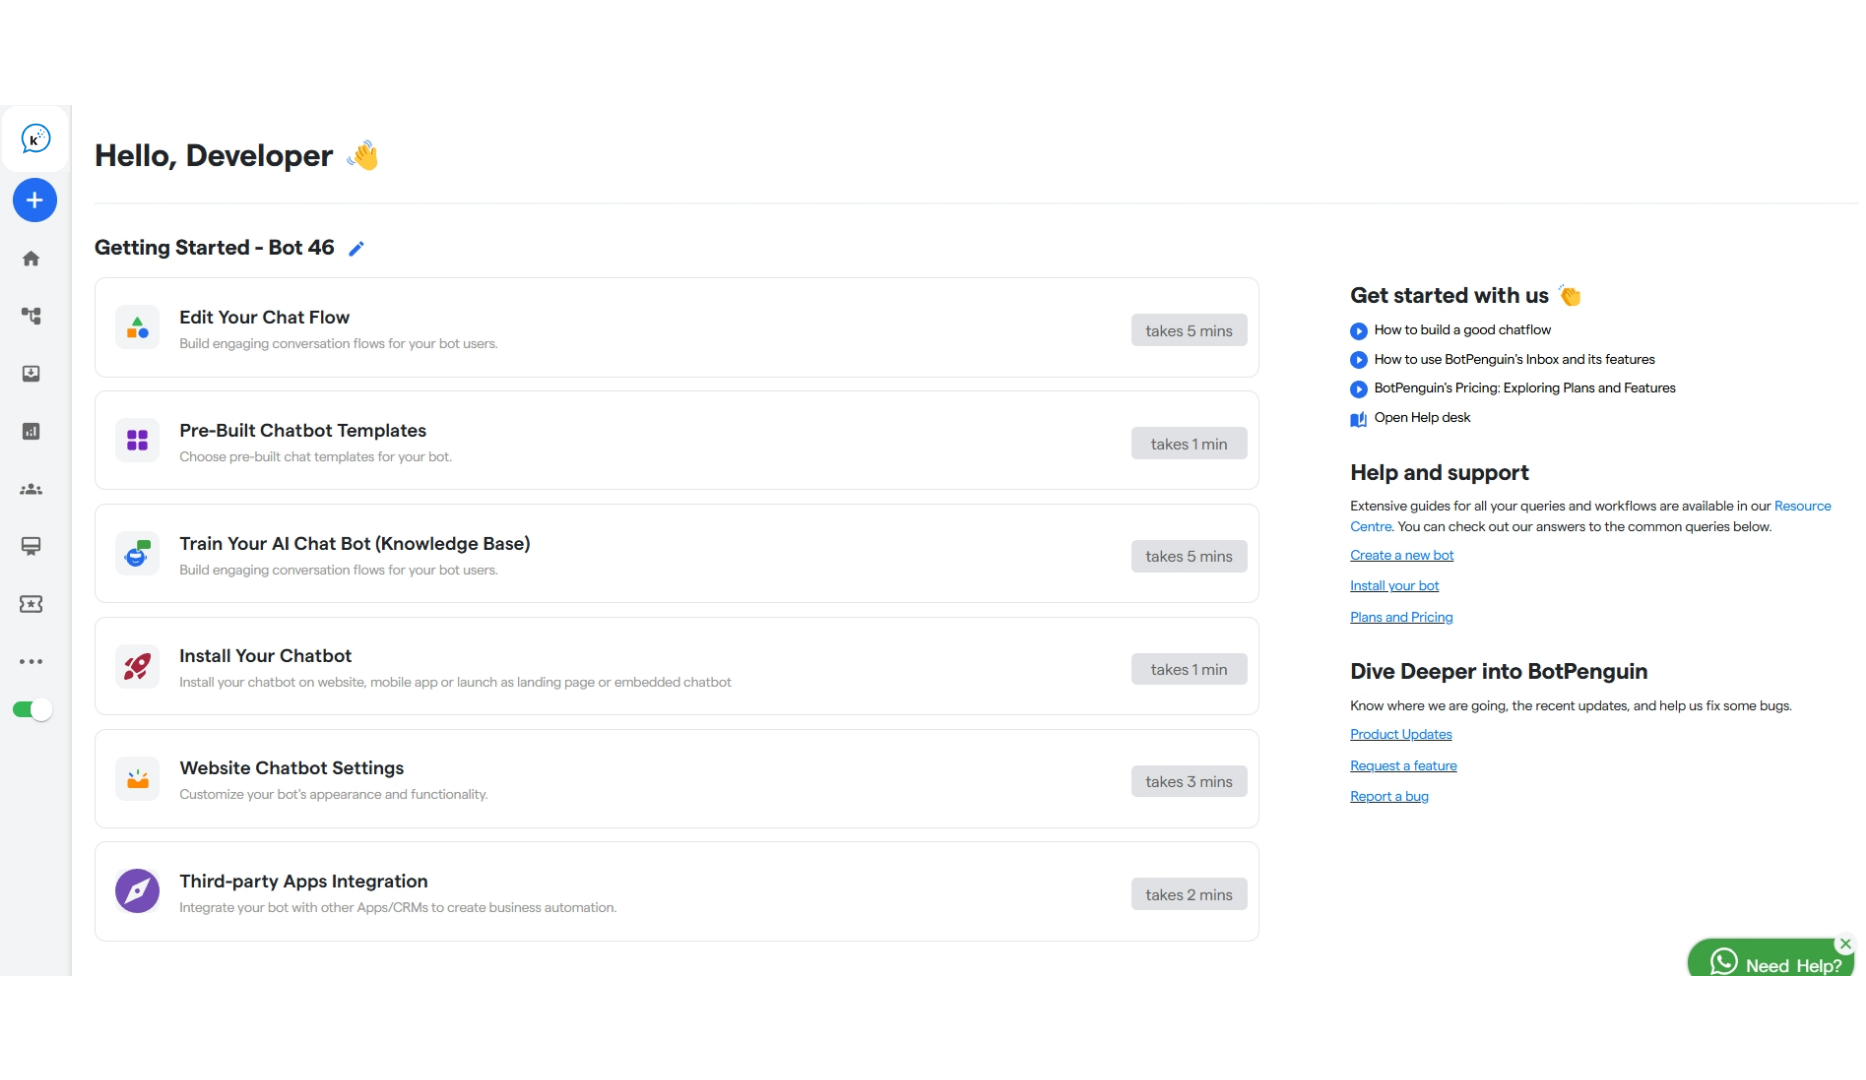1866x1080 pixels.
Task: Open BotPenguin's Pricing: Exploring Plans link
Action: (x=1524, y=388)
